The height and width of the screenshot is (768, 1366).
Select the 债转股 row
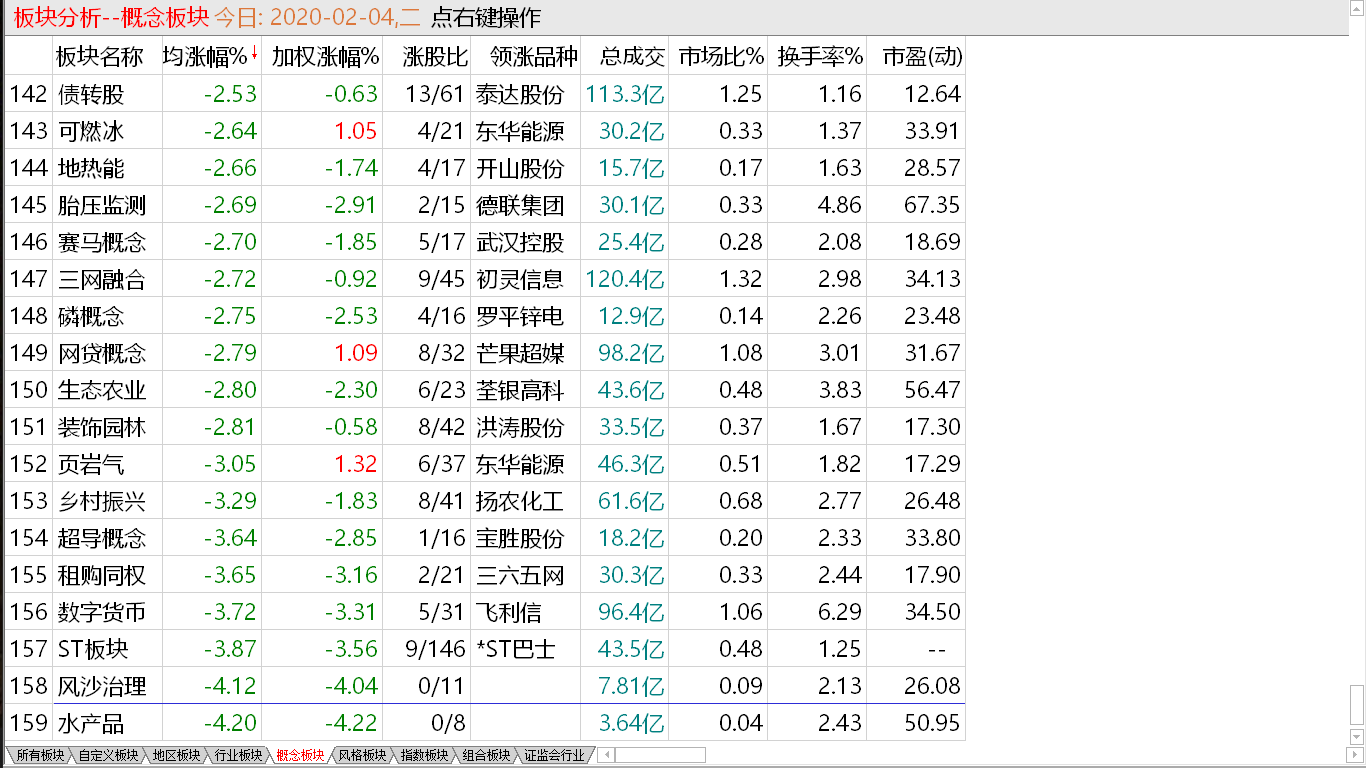(485, 94)
